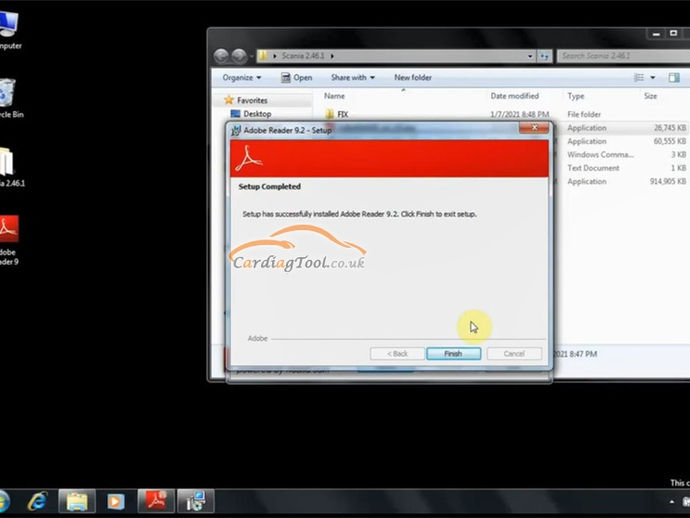
Task: Open the Organize menu in Explorer
Action: pos(242,77)
